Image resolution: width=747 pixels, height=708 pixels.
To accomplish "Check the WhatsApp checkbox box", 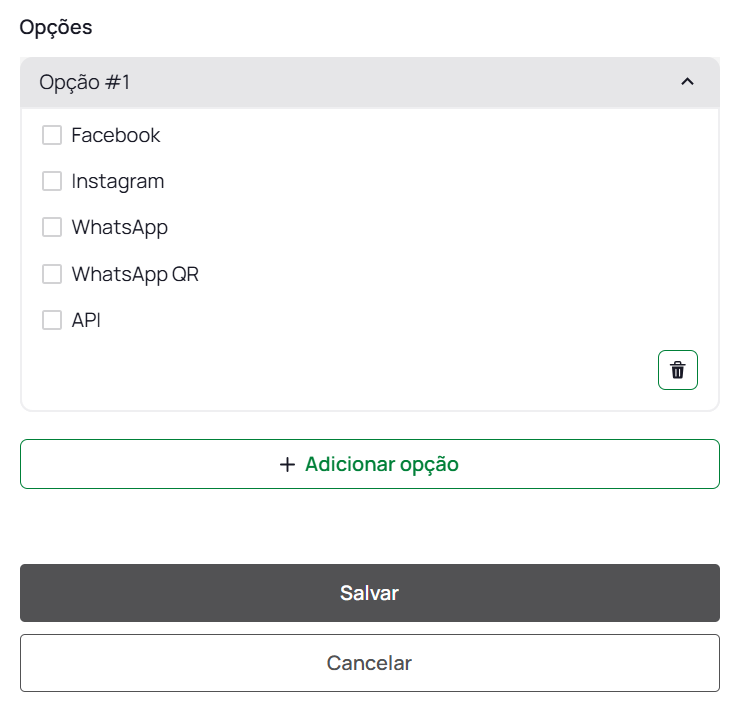I will pyautogui.click(x=52, y=227).
